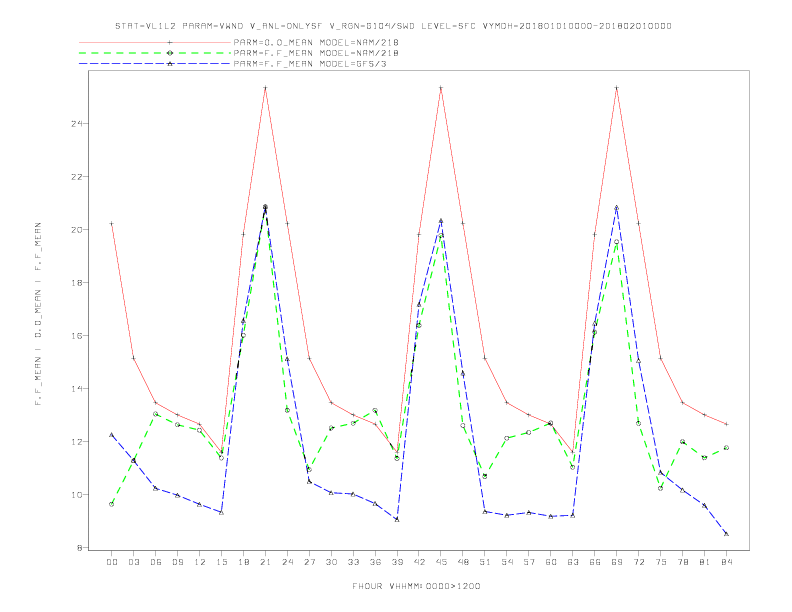Viewport: 792px width, 612px height.
Task: Click x-axis tick label 81
Action: pos(705,562)
